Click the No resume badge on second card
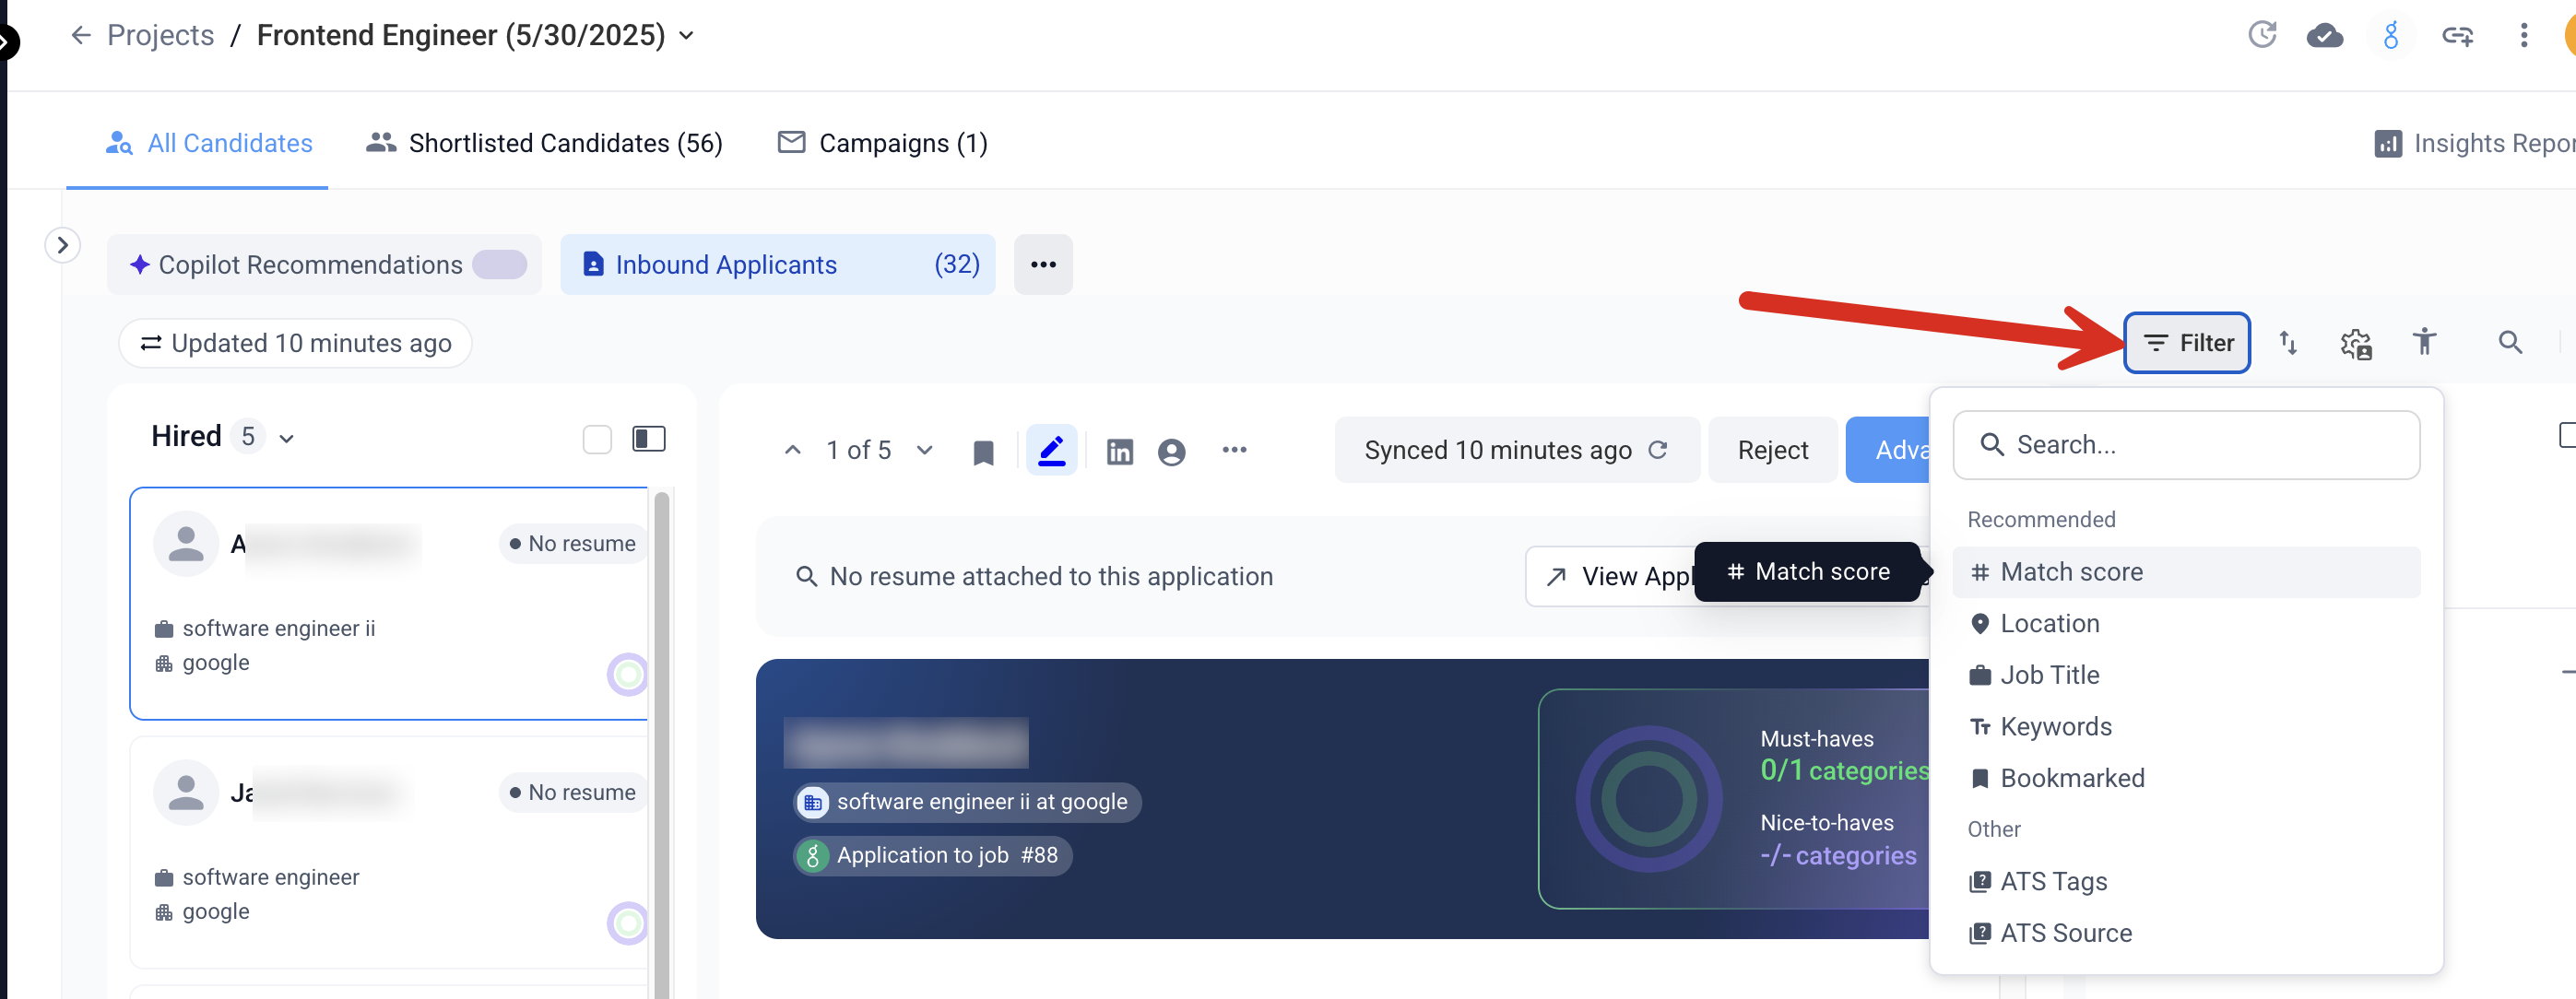Viewport: 2576px width, 999px height. pyautogui.click(x=572, y=792)
